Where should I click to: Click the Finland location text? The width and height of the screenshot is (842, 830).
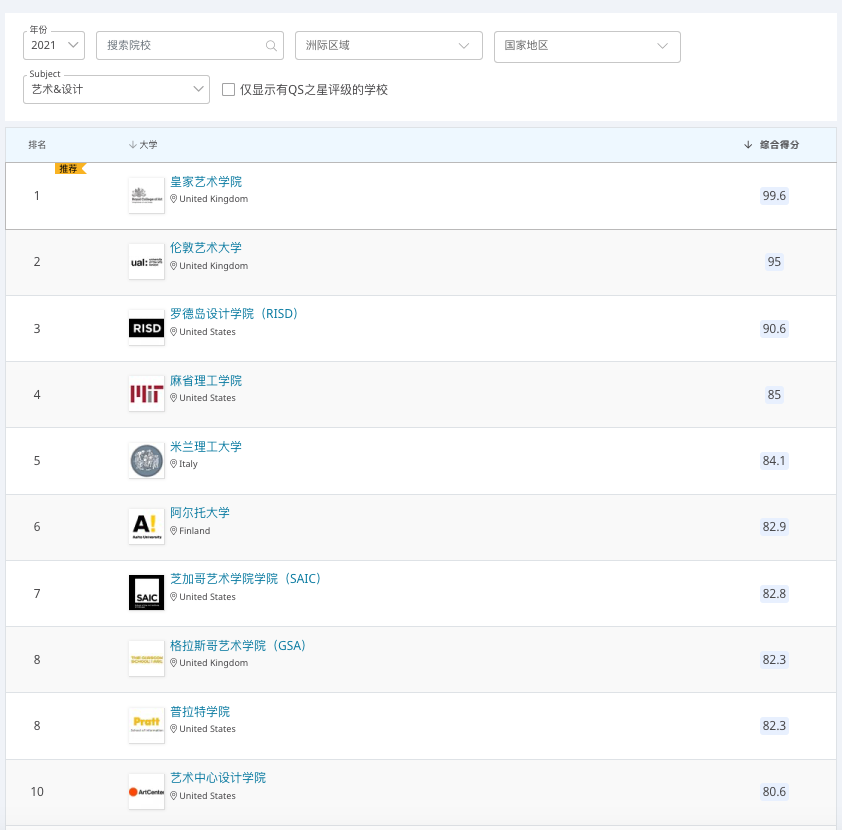pos(194,530)
